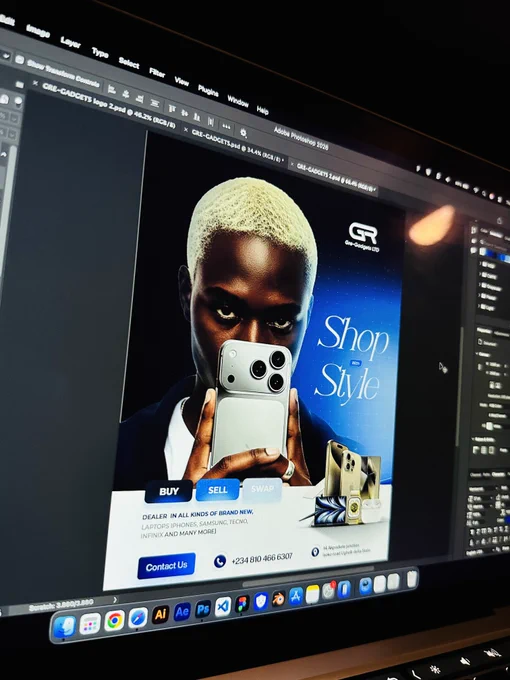The width and height of the screenshot is (510, 680).
Task: Open the View menu
Action: click(x=182, y=81)
